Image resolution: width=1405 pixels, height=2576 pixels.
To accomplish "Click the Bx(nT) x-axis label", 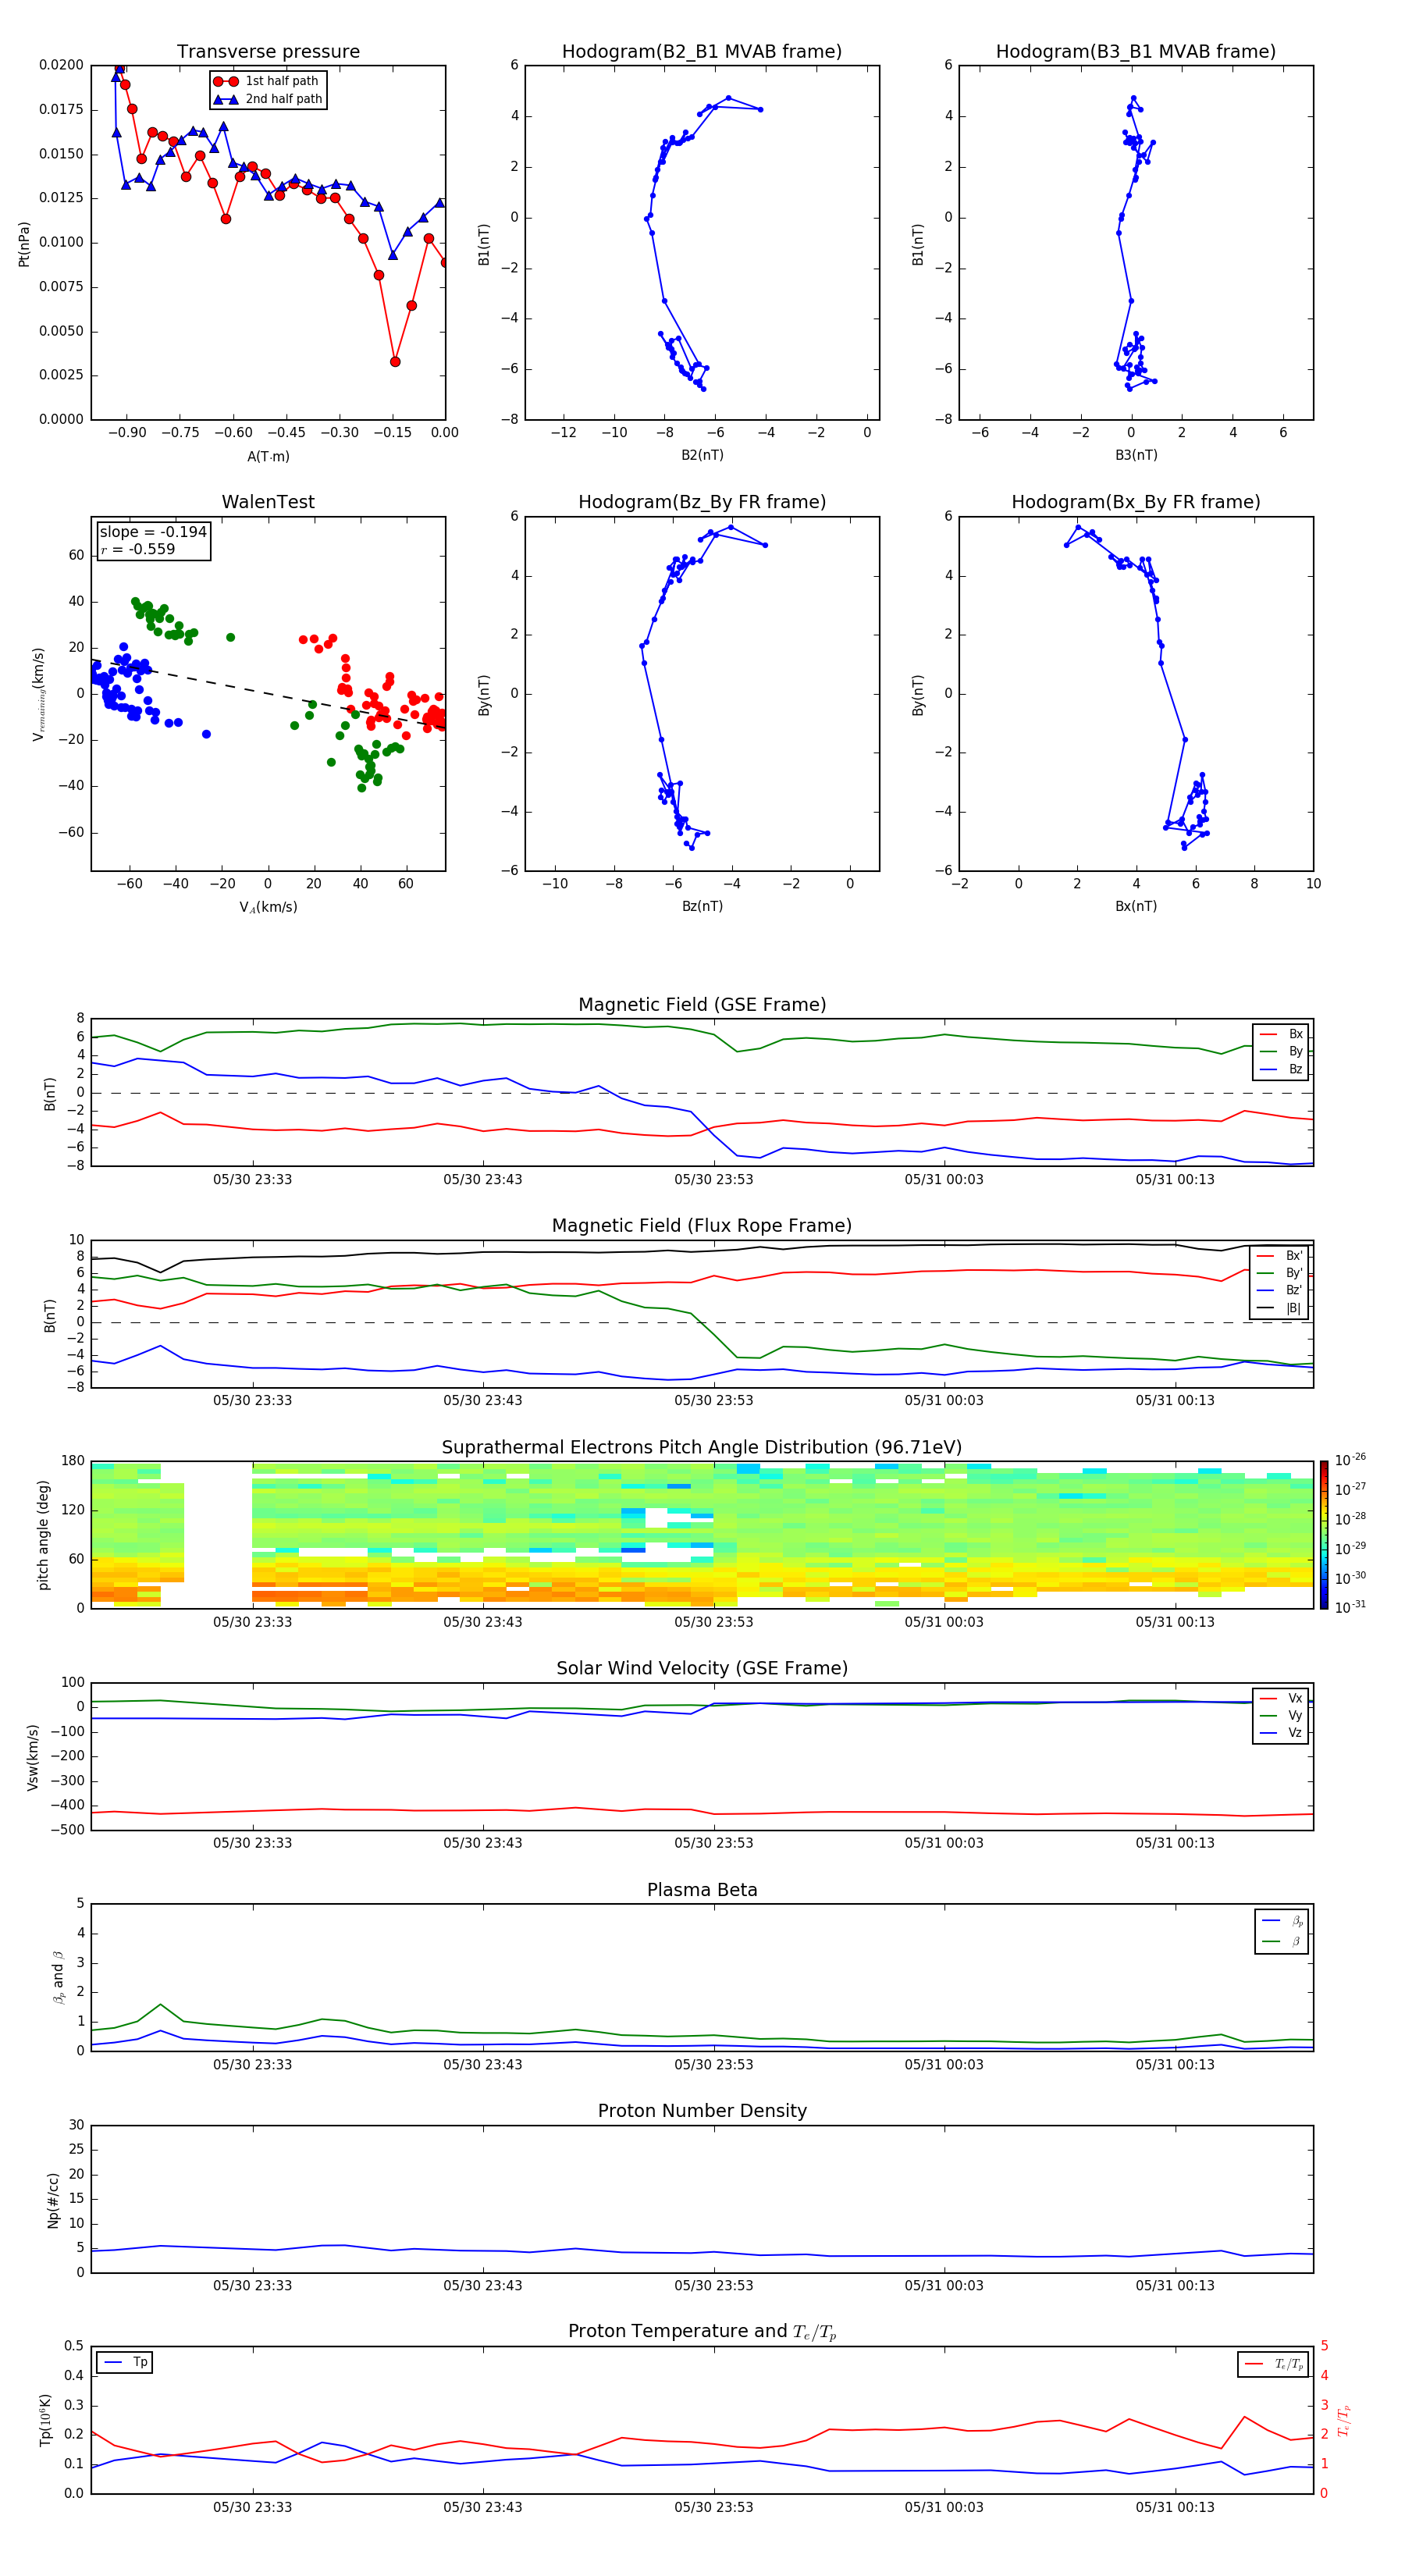I will click(1136, 906).
